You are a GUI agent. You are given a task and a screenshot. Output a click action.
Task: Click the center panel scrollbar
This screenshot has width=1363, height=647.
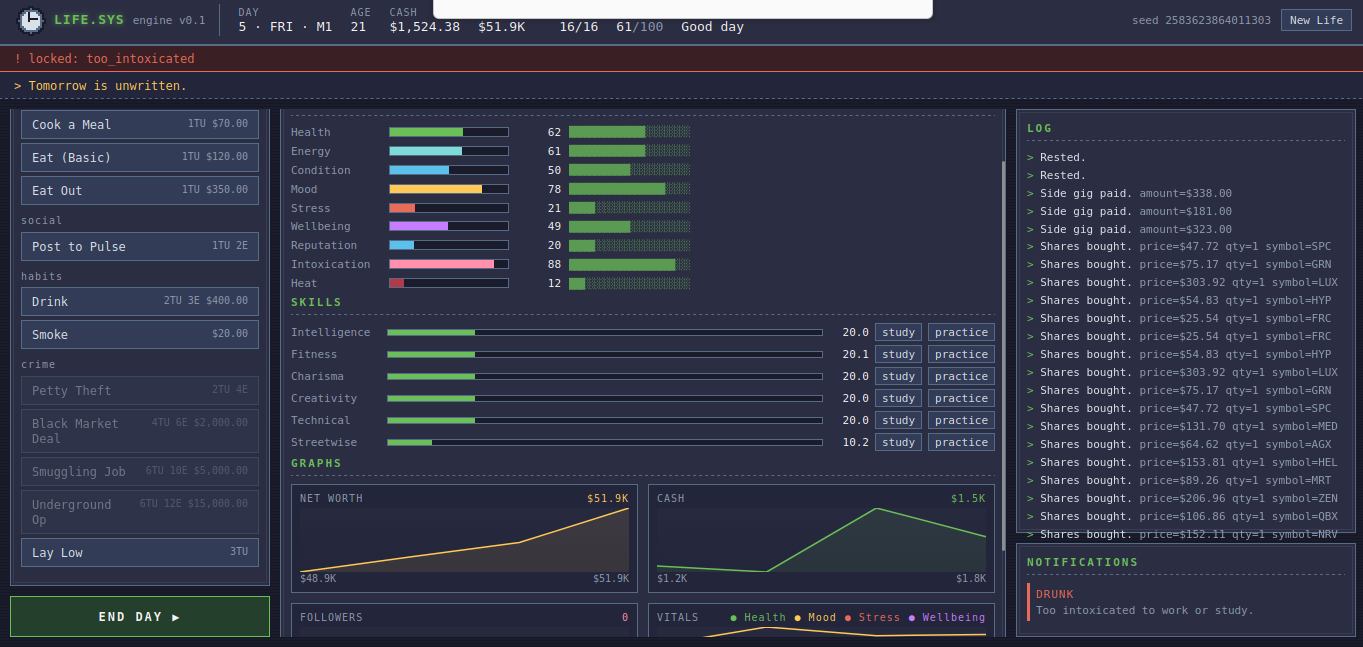point(1002,355)
